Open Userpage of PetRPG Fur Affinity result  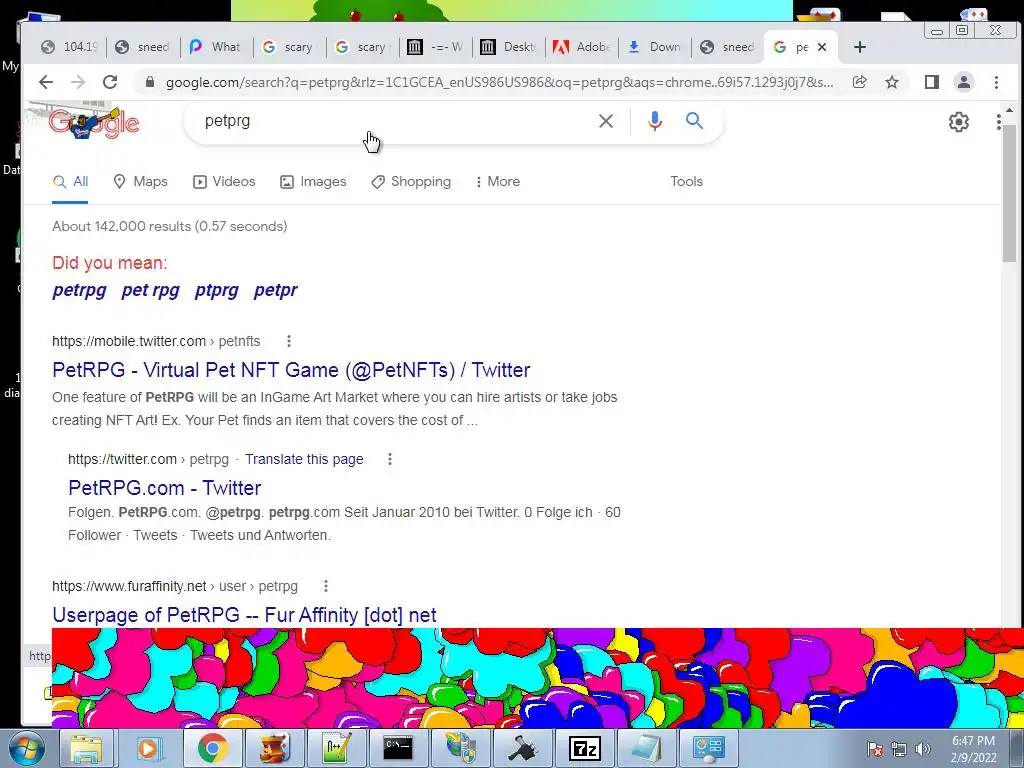tap(244, 615)
